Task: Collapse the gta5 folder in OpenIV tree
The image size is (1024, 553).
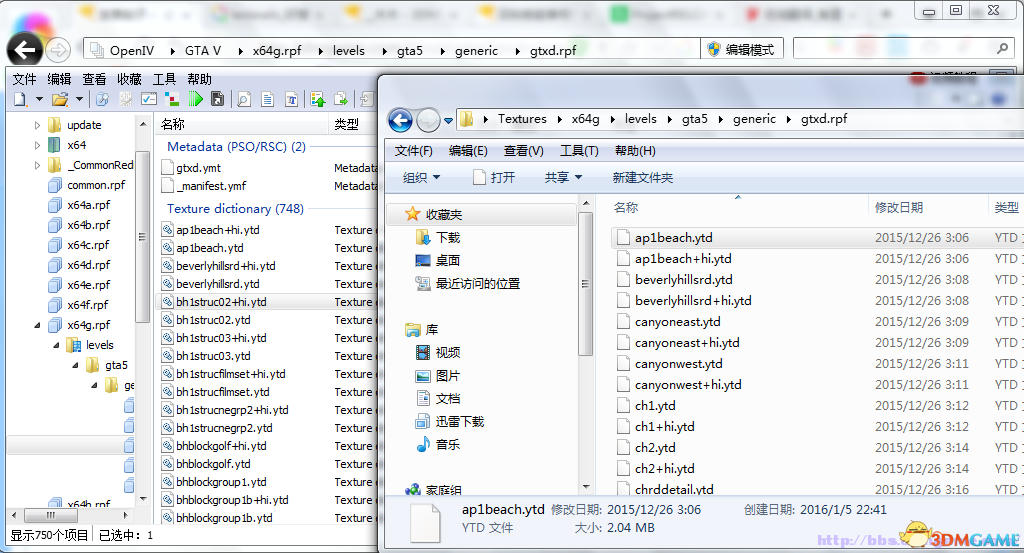Action: (x=76, y=365)
